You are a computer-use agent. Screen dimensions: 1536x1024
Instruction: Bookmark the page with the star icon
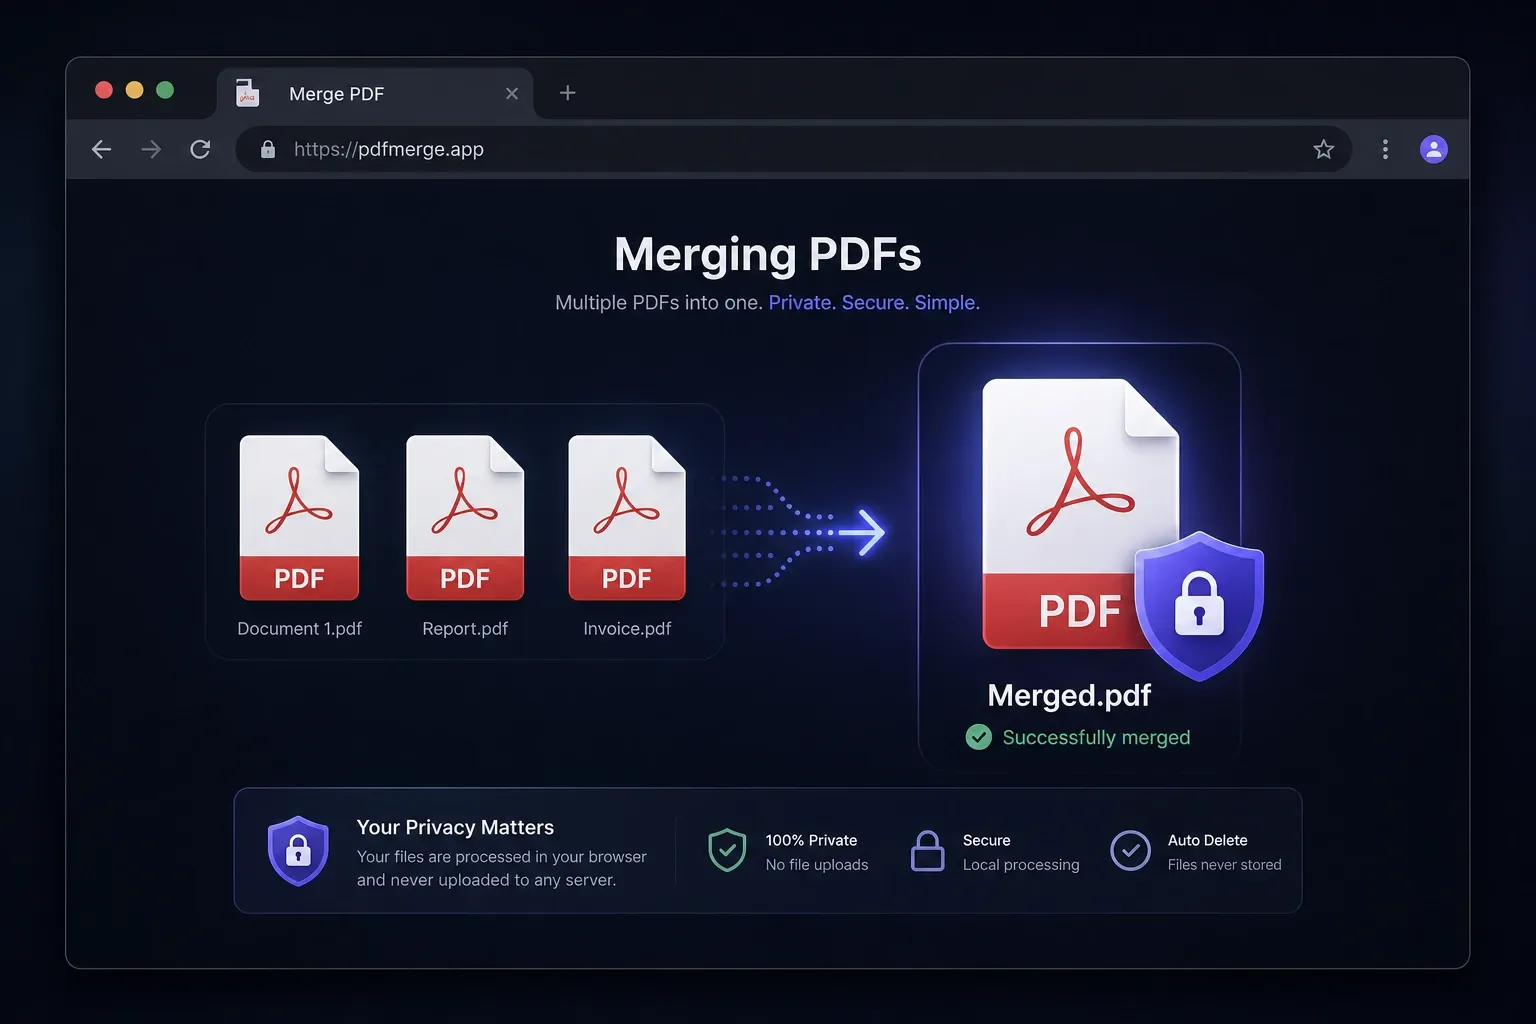click(x=1324, y=149)
